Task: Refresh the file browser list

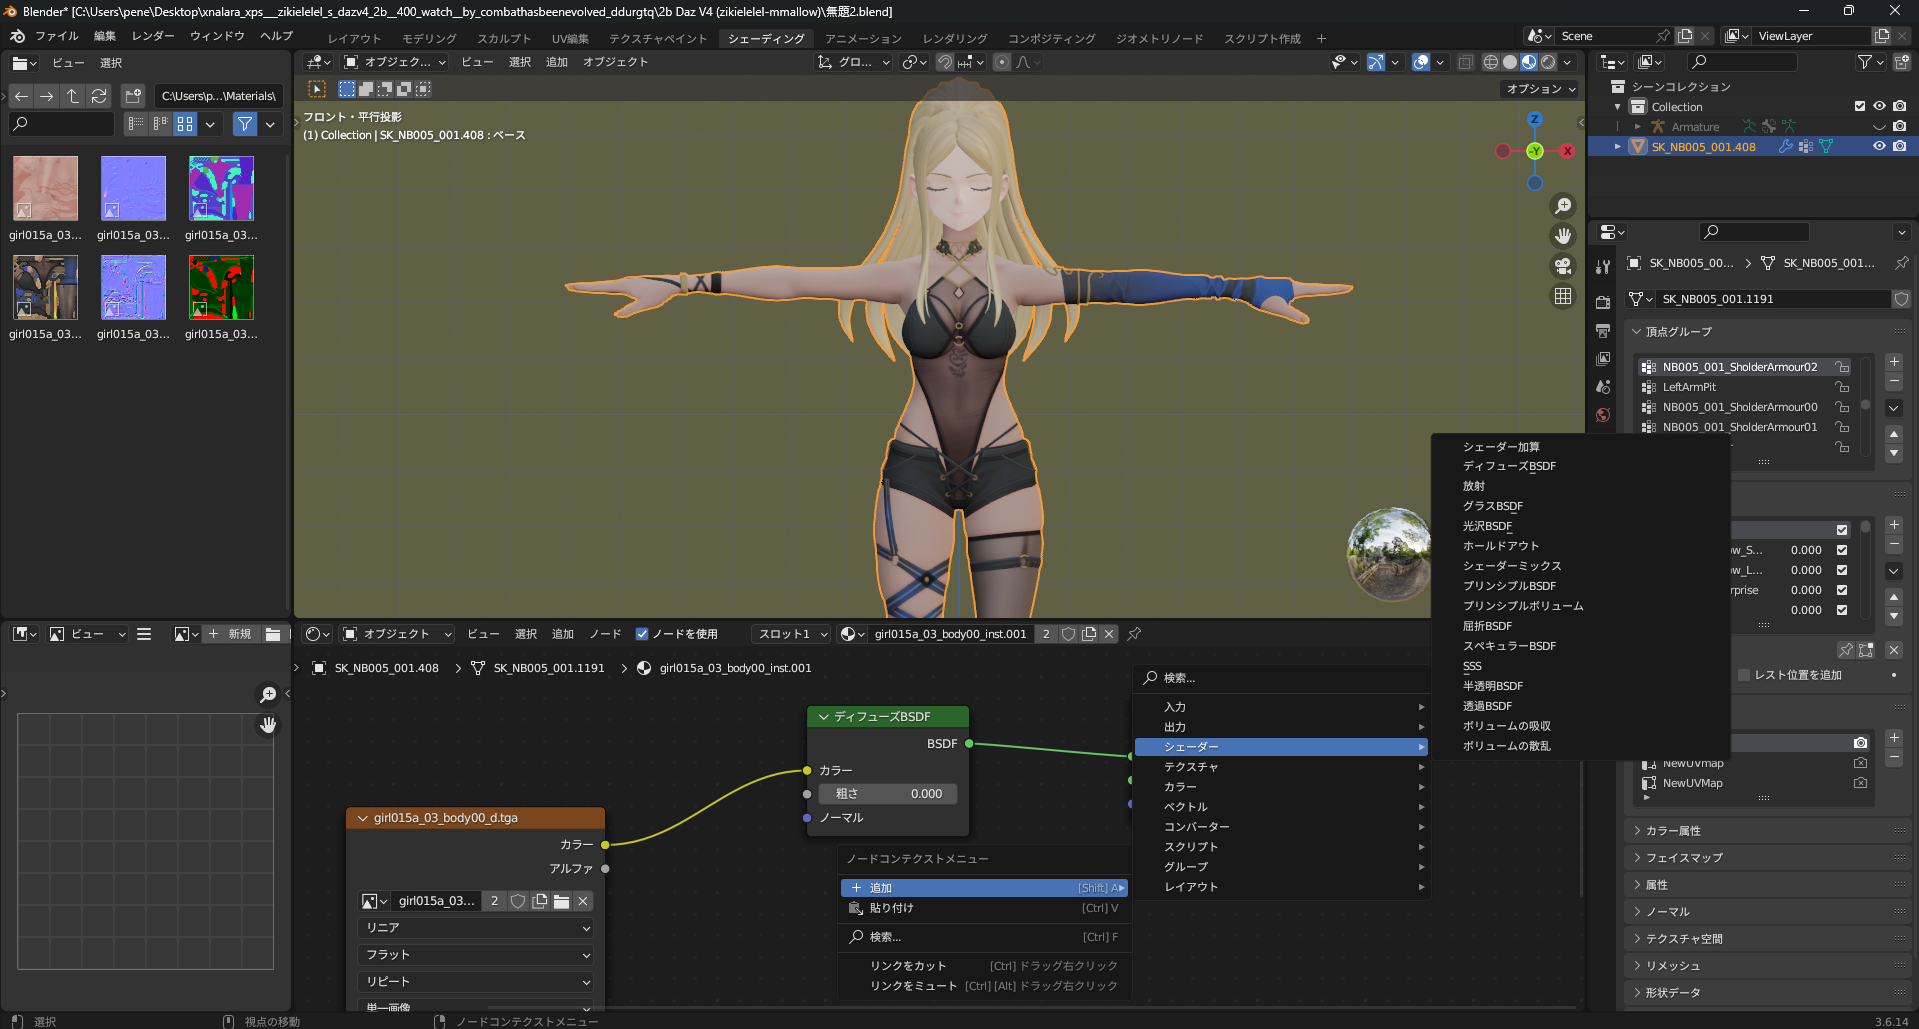Action: (99, 96)
